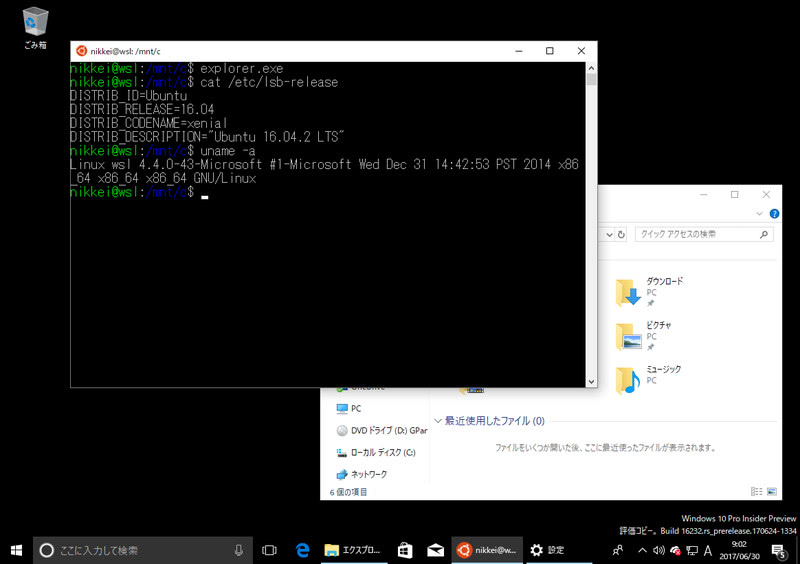Open the Mail app from the taskbar
The image size is (800, 564).
tap(435, 550)
